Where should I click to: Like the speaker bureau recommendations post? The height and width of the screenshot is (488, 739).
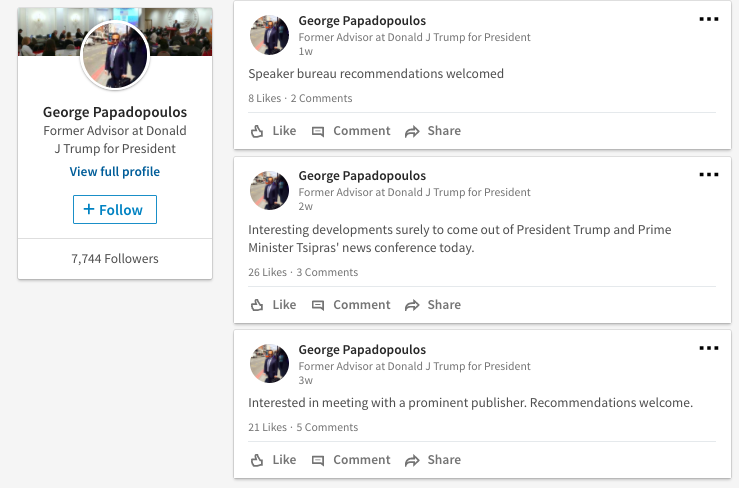pos(273,131)
